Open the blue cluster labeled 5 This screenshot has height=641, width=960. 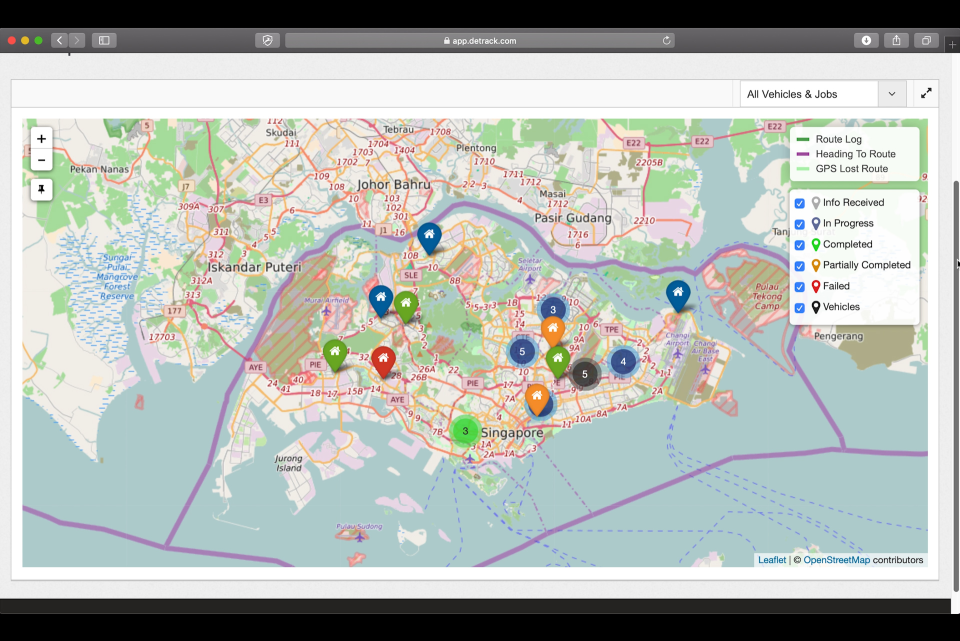pyautogui.click(x=522, y=351)
